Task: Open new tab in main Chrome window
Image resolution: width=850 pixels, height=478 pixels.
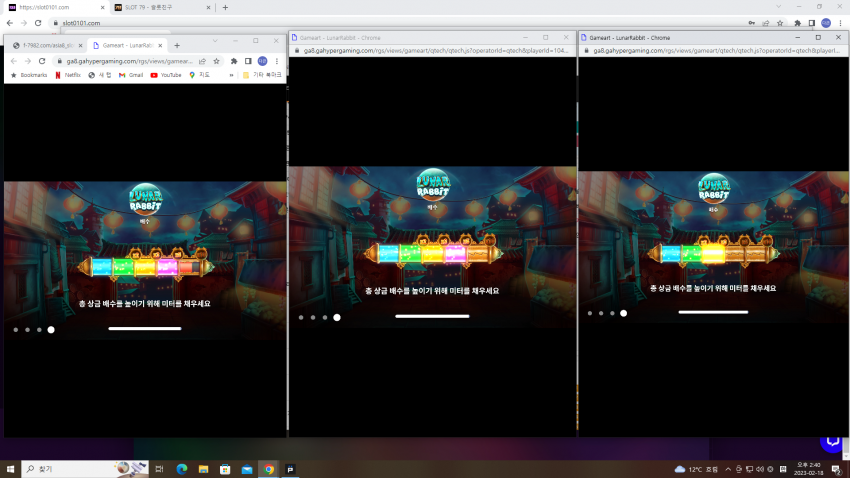Action: (225, 8)
